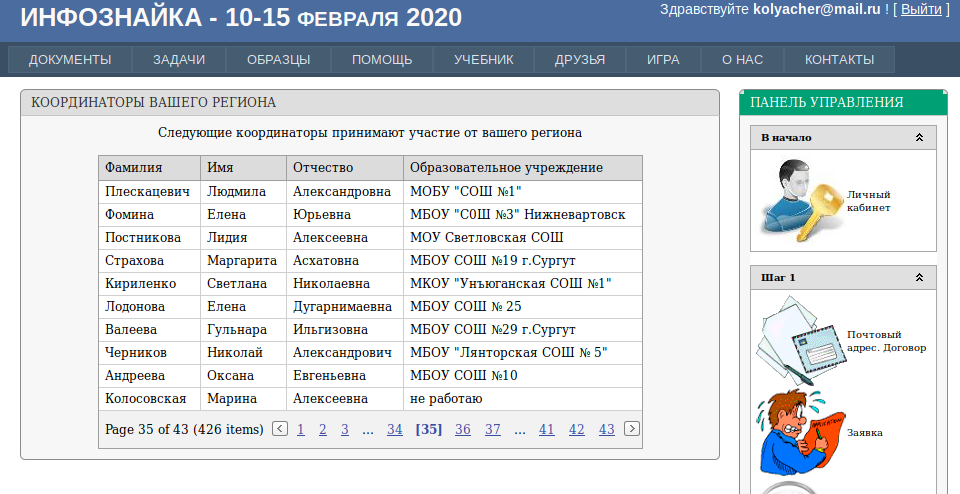Click the МБОУ "СОШ №3" Нижневартовск cell
This screenshot has height=494, width=960.
(x=523, y=215)
